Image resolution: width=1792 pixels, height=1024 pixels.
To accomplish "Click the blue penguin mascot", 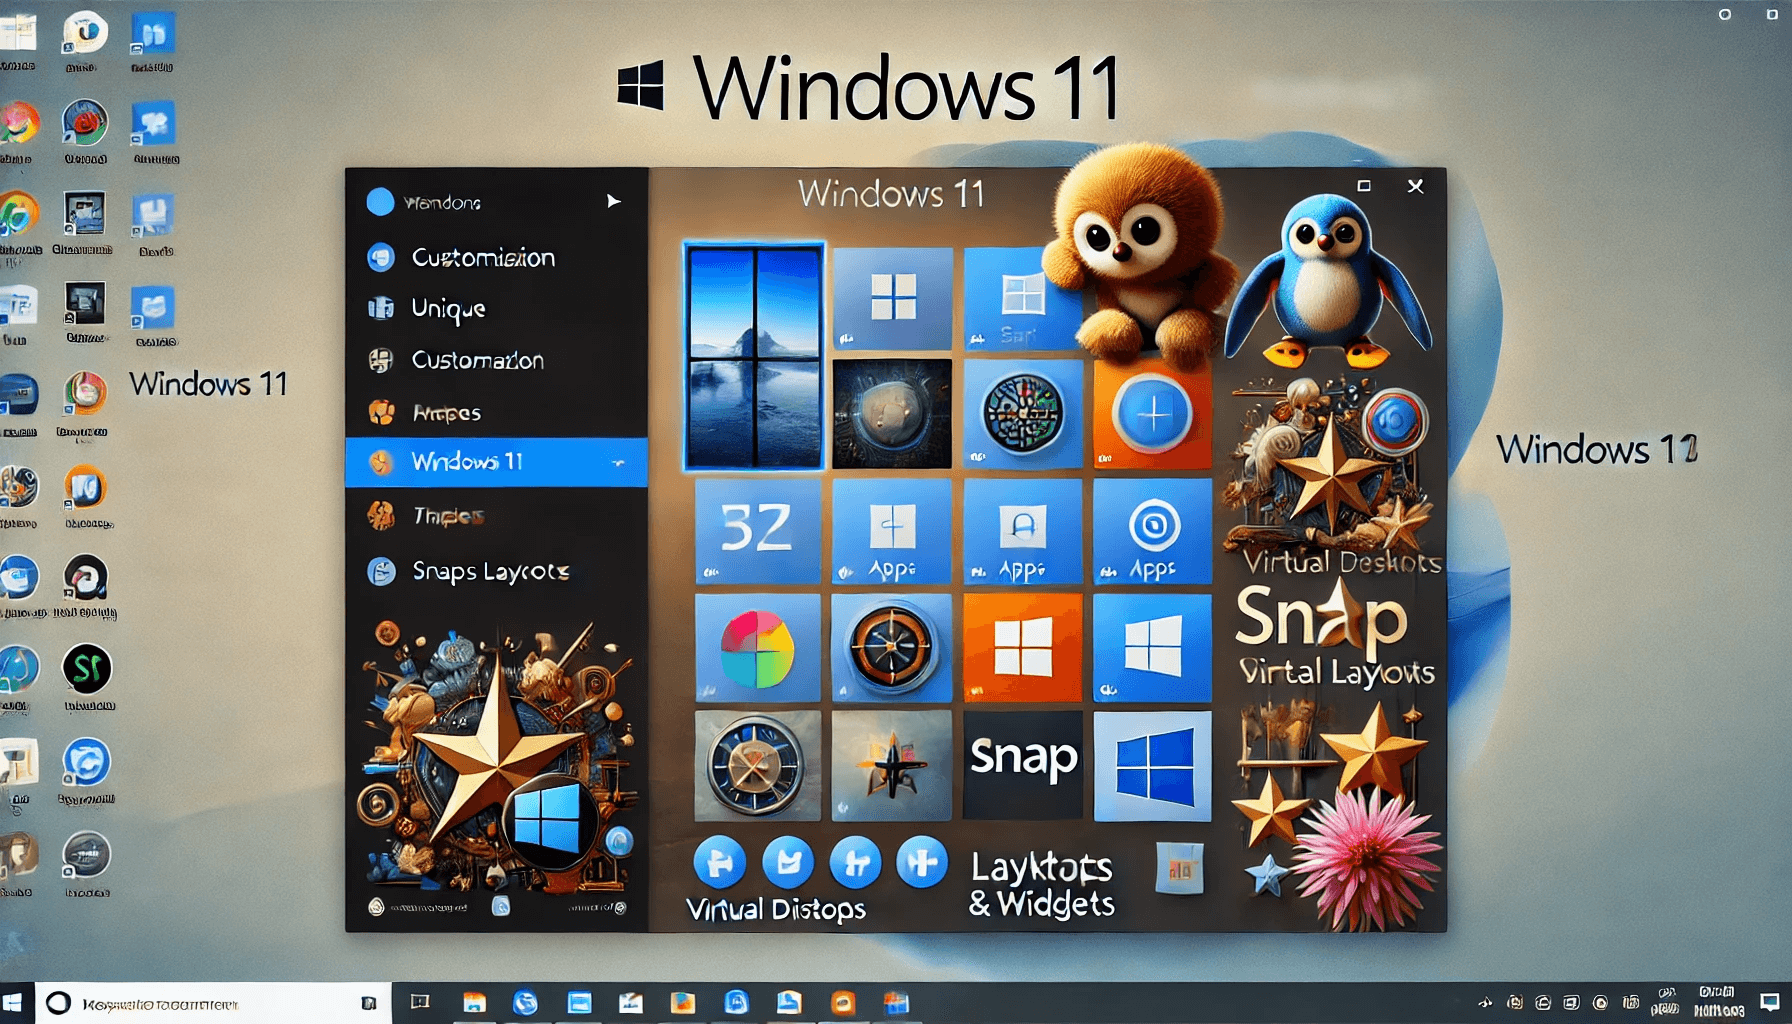I will 1328,282.
